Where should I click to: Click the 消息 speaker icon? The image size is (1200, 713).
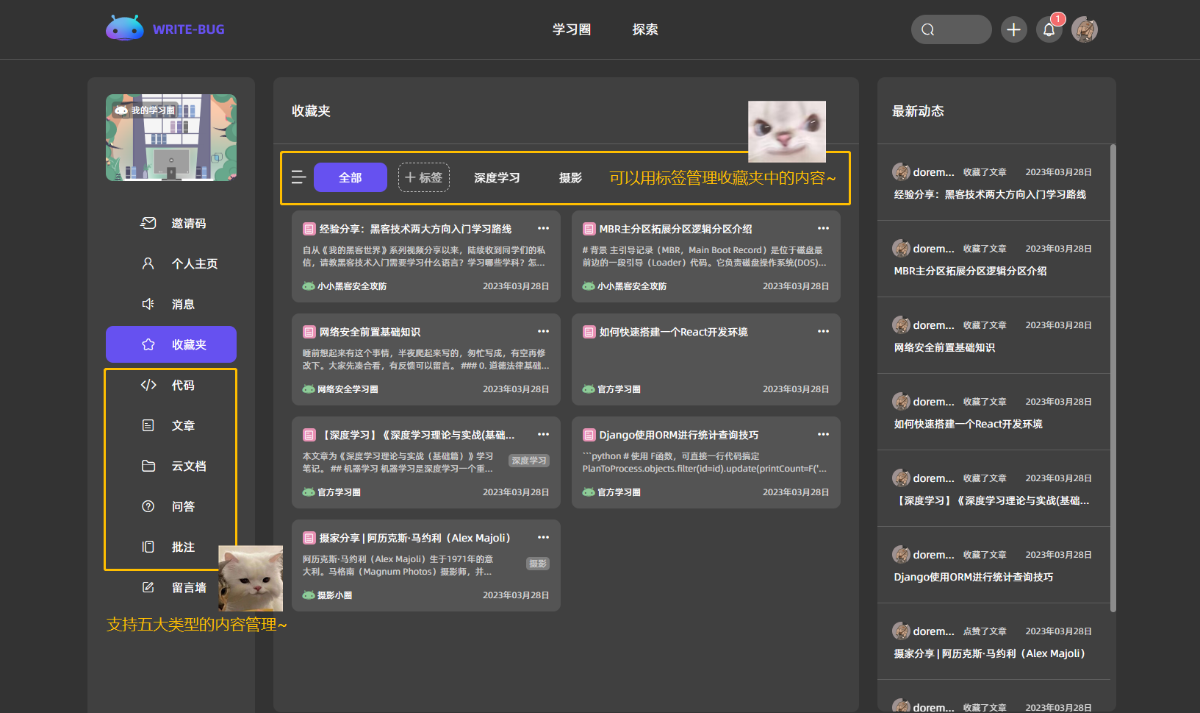[x=148, y=304]
